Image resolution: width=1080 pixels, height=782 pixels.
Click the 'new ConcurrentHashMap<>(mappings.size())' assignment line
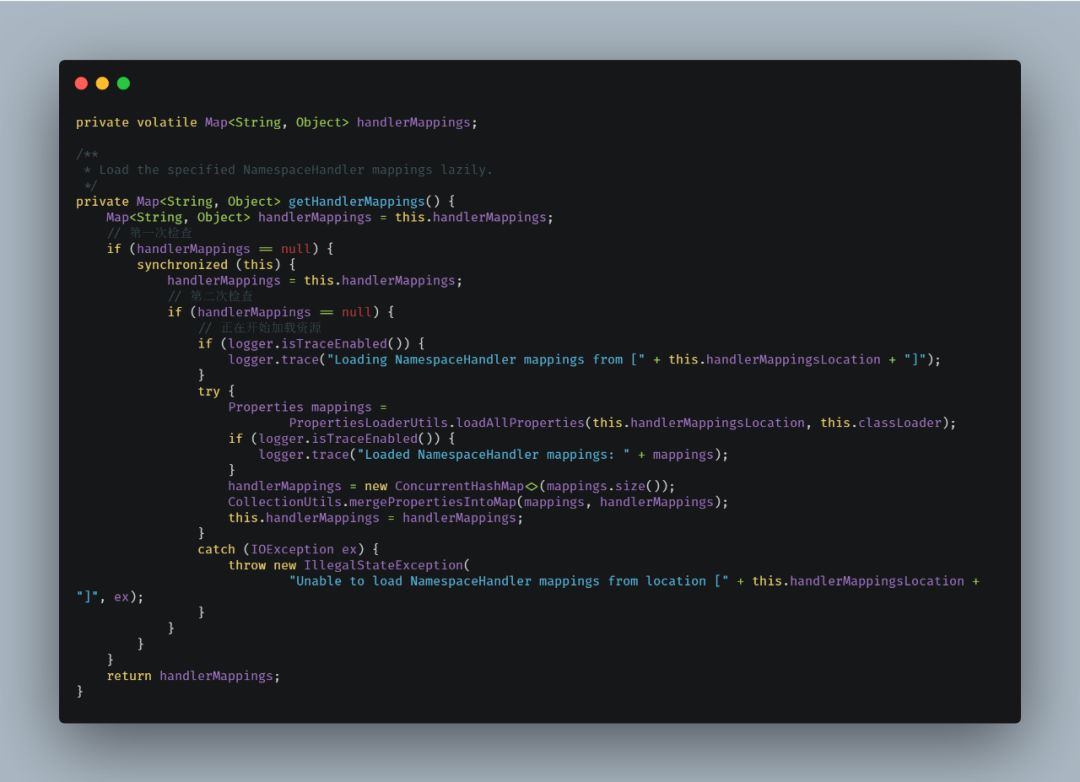pos(451,486)
